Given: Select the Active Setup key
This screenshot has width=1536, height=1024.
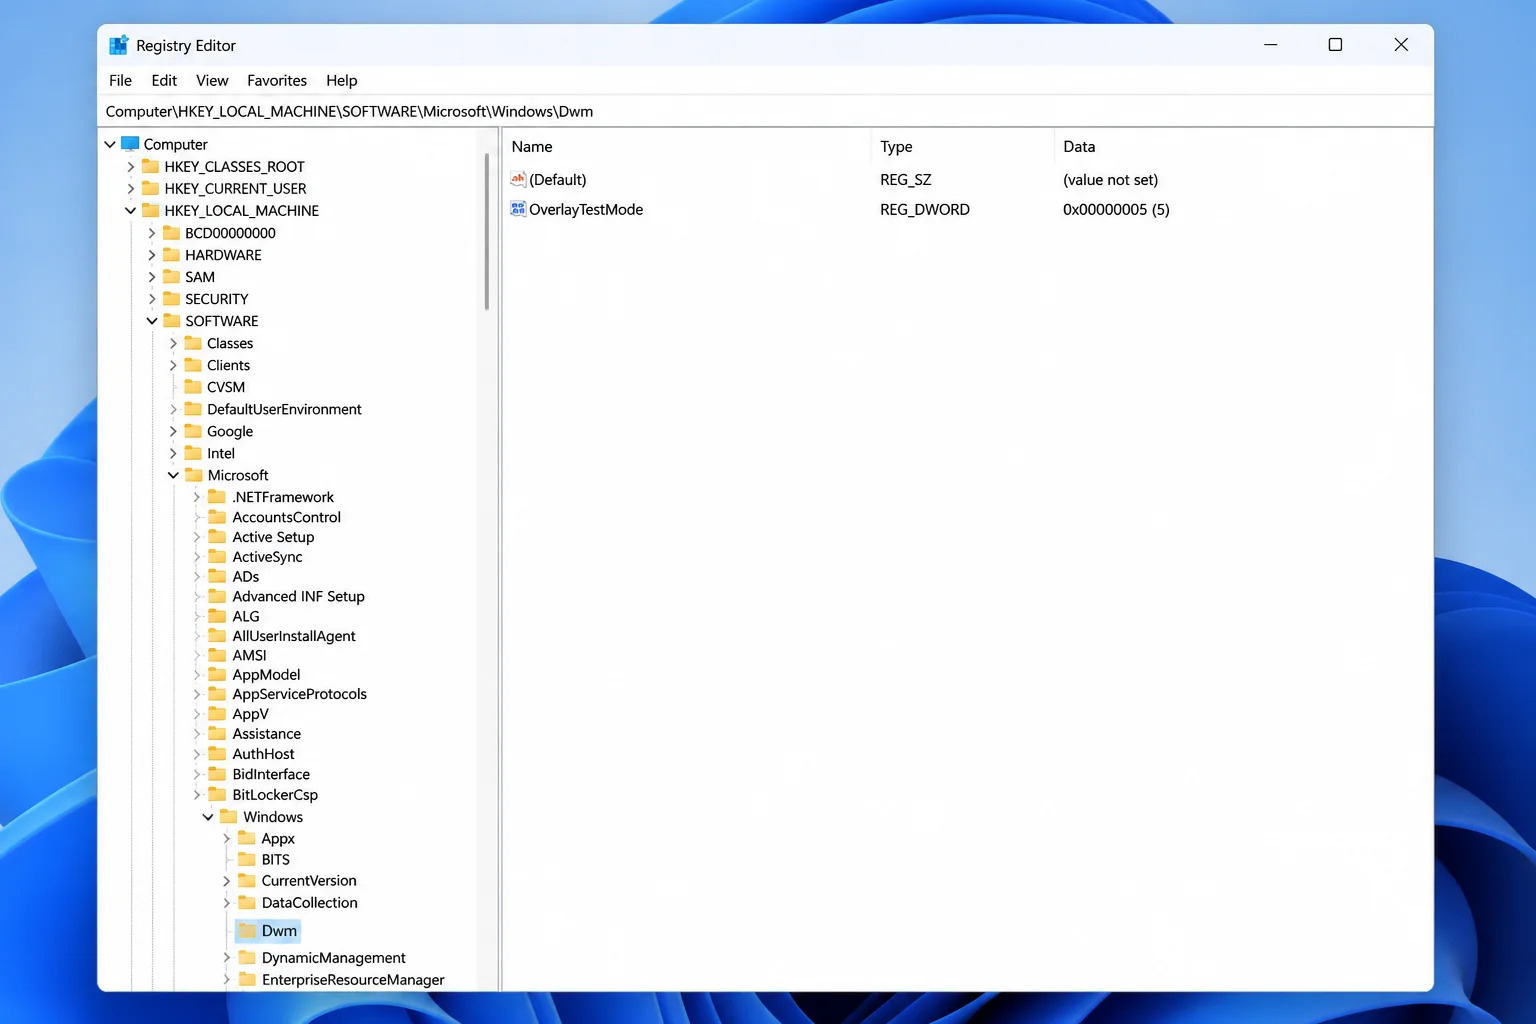Looking at the screenshot, I should point(273,537).
